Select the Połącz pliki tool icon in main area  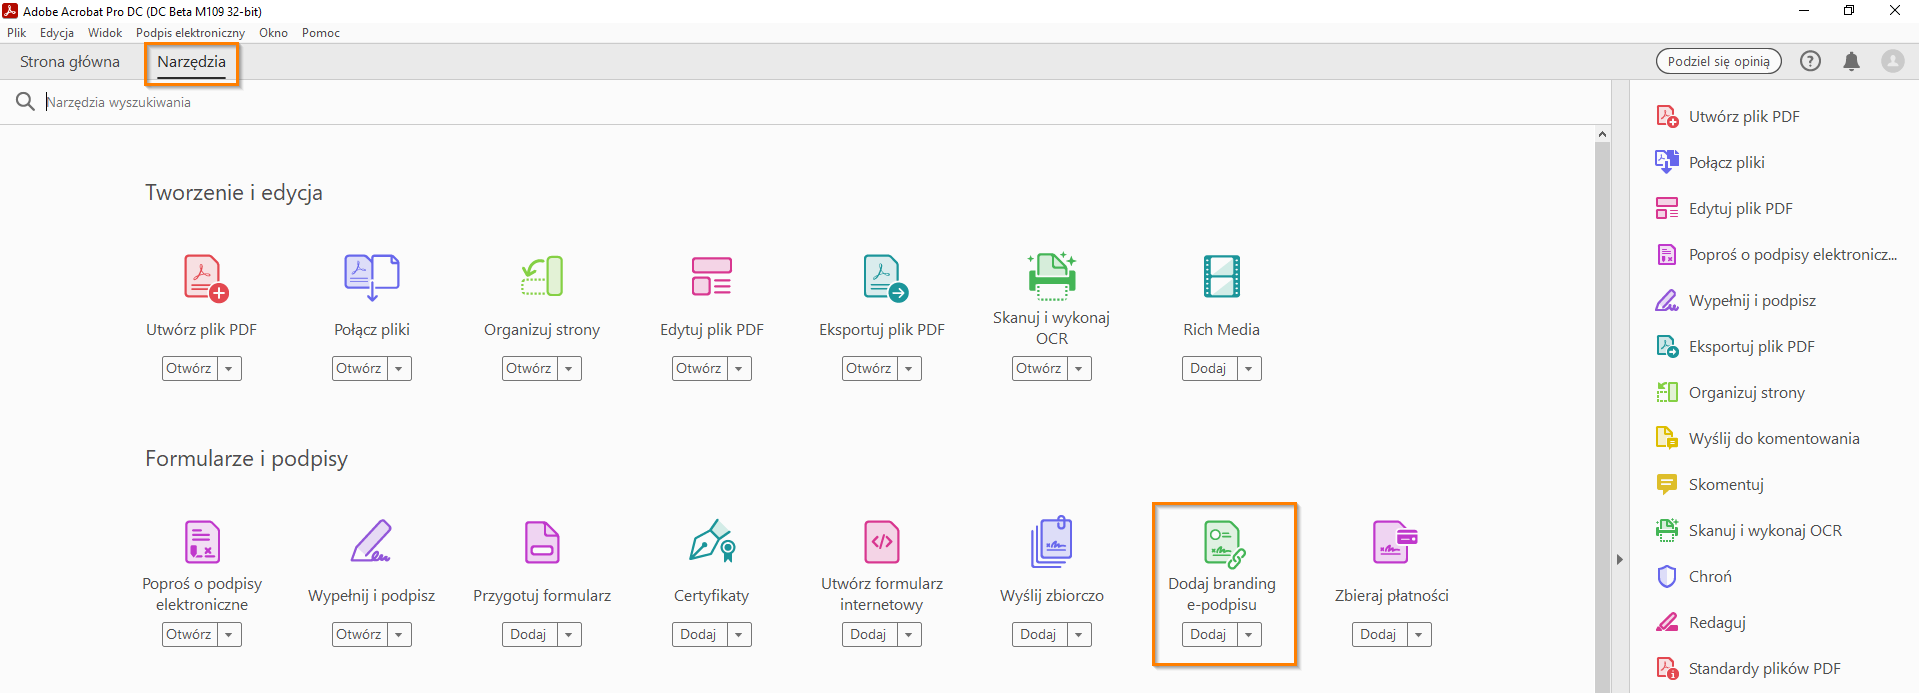tap(372, 277)
